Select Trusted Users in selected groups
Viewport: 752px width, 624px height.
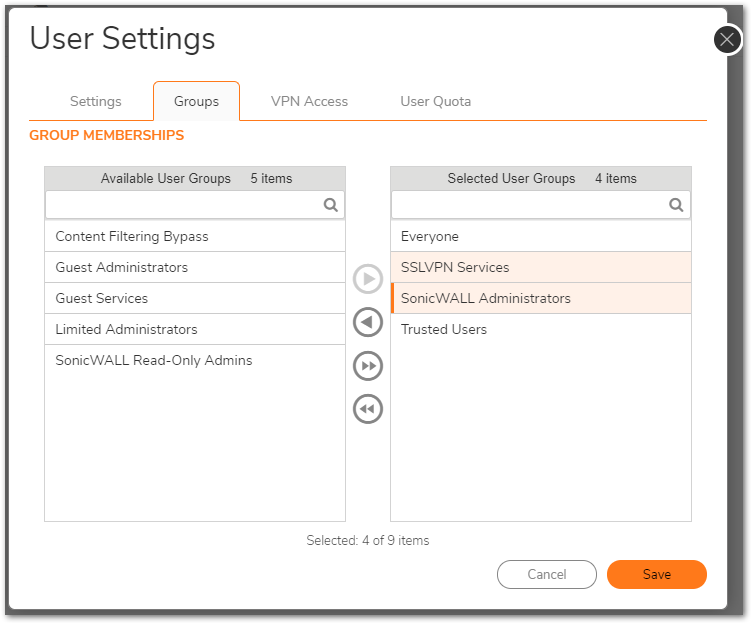pos(540,329)
